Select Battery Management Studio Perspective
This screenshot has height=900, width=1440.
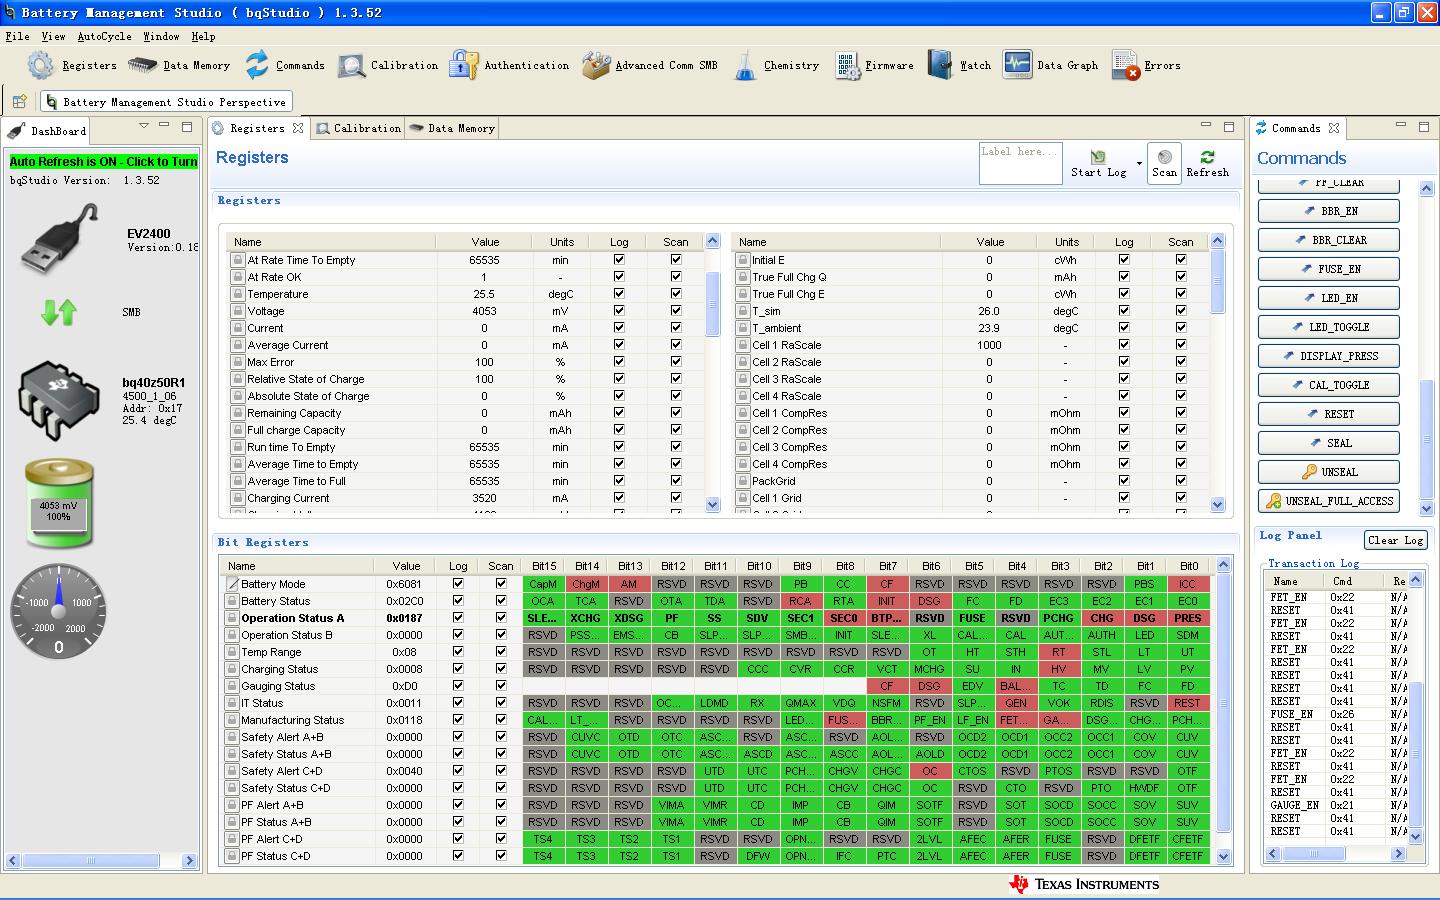click(167, 102)
